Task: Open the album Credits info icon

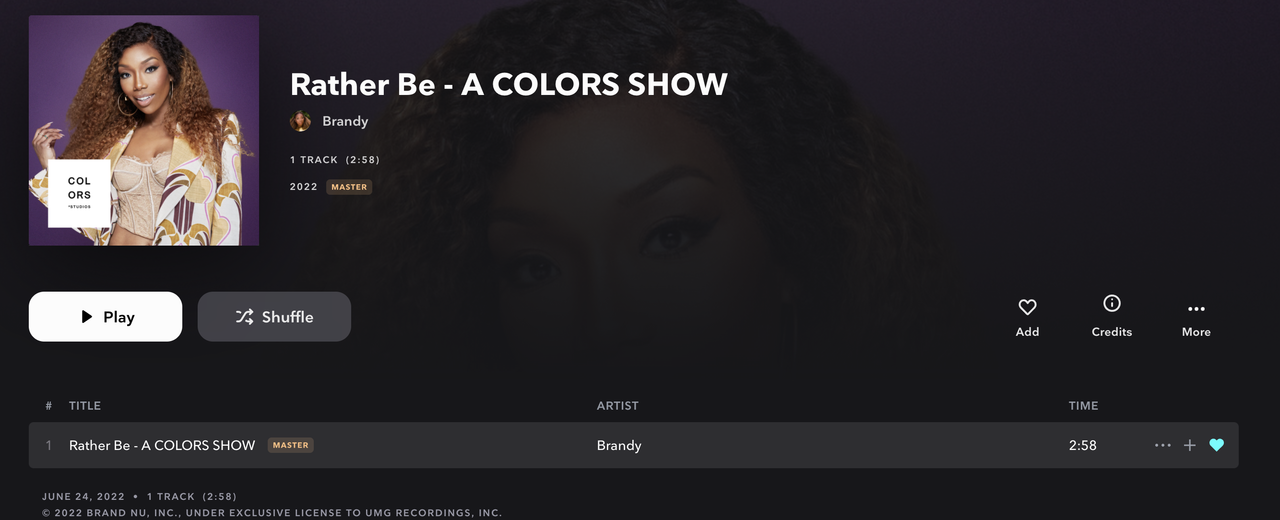Action: (1111, 303)
